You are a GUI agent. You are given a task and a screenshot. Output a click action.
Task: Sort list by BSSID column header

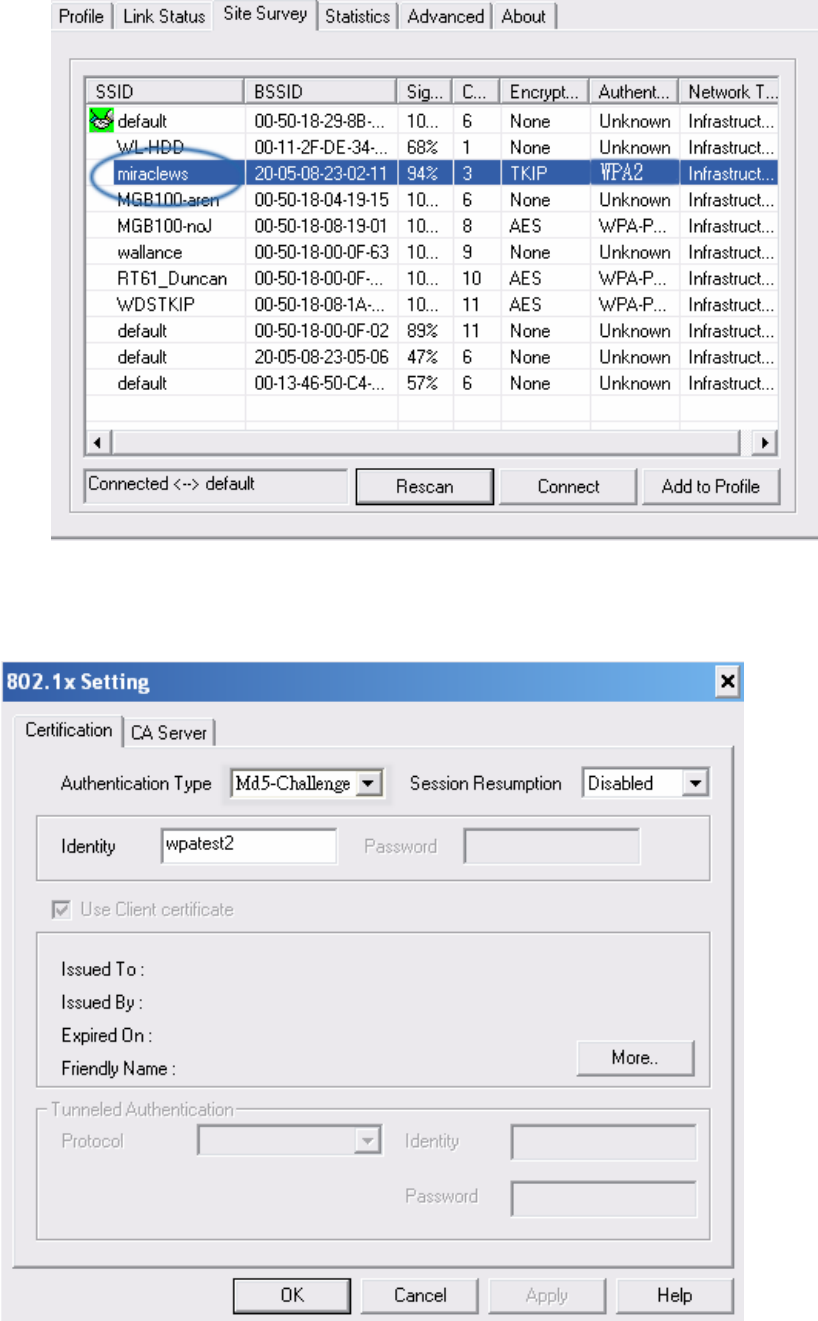(320, 92)
